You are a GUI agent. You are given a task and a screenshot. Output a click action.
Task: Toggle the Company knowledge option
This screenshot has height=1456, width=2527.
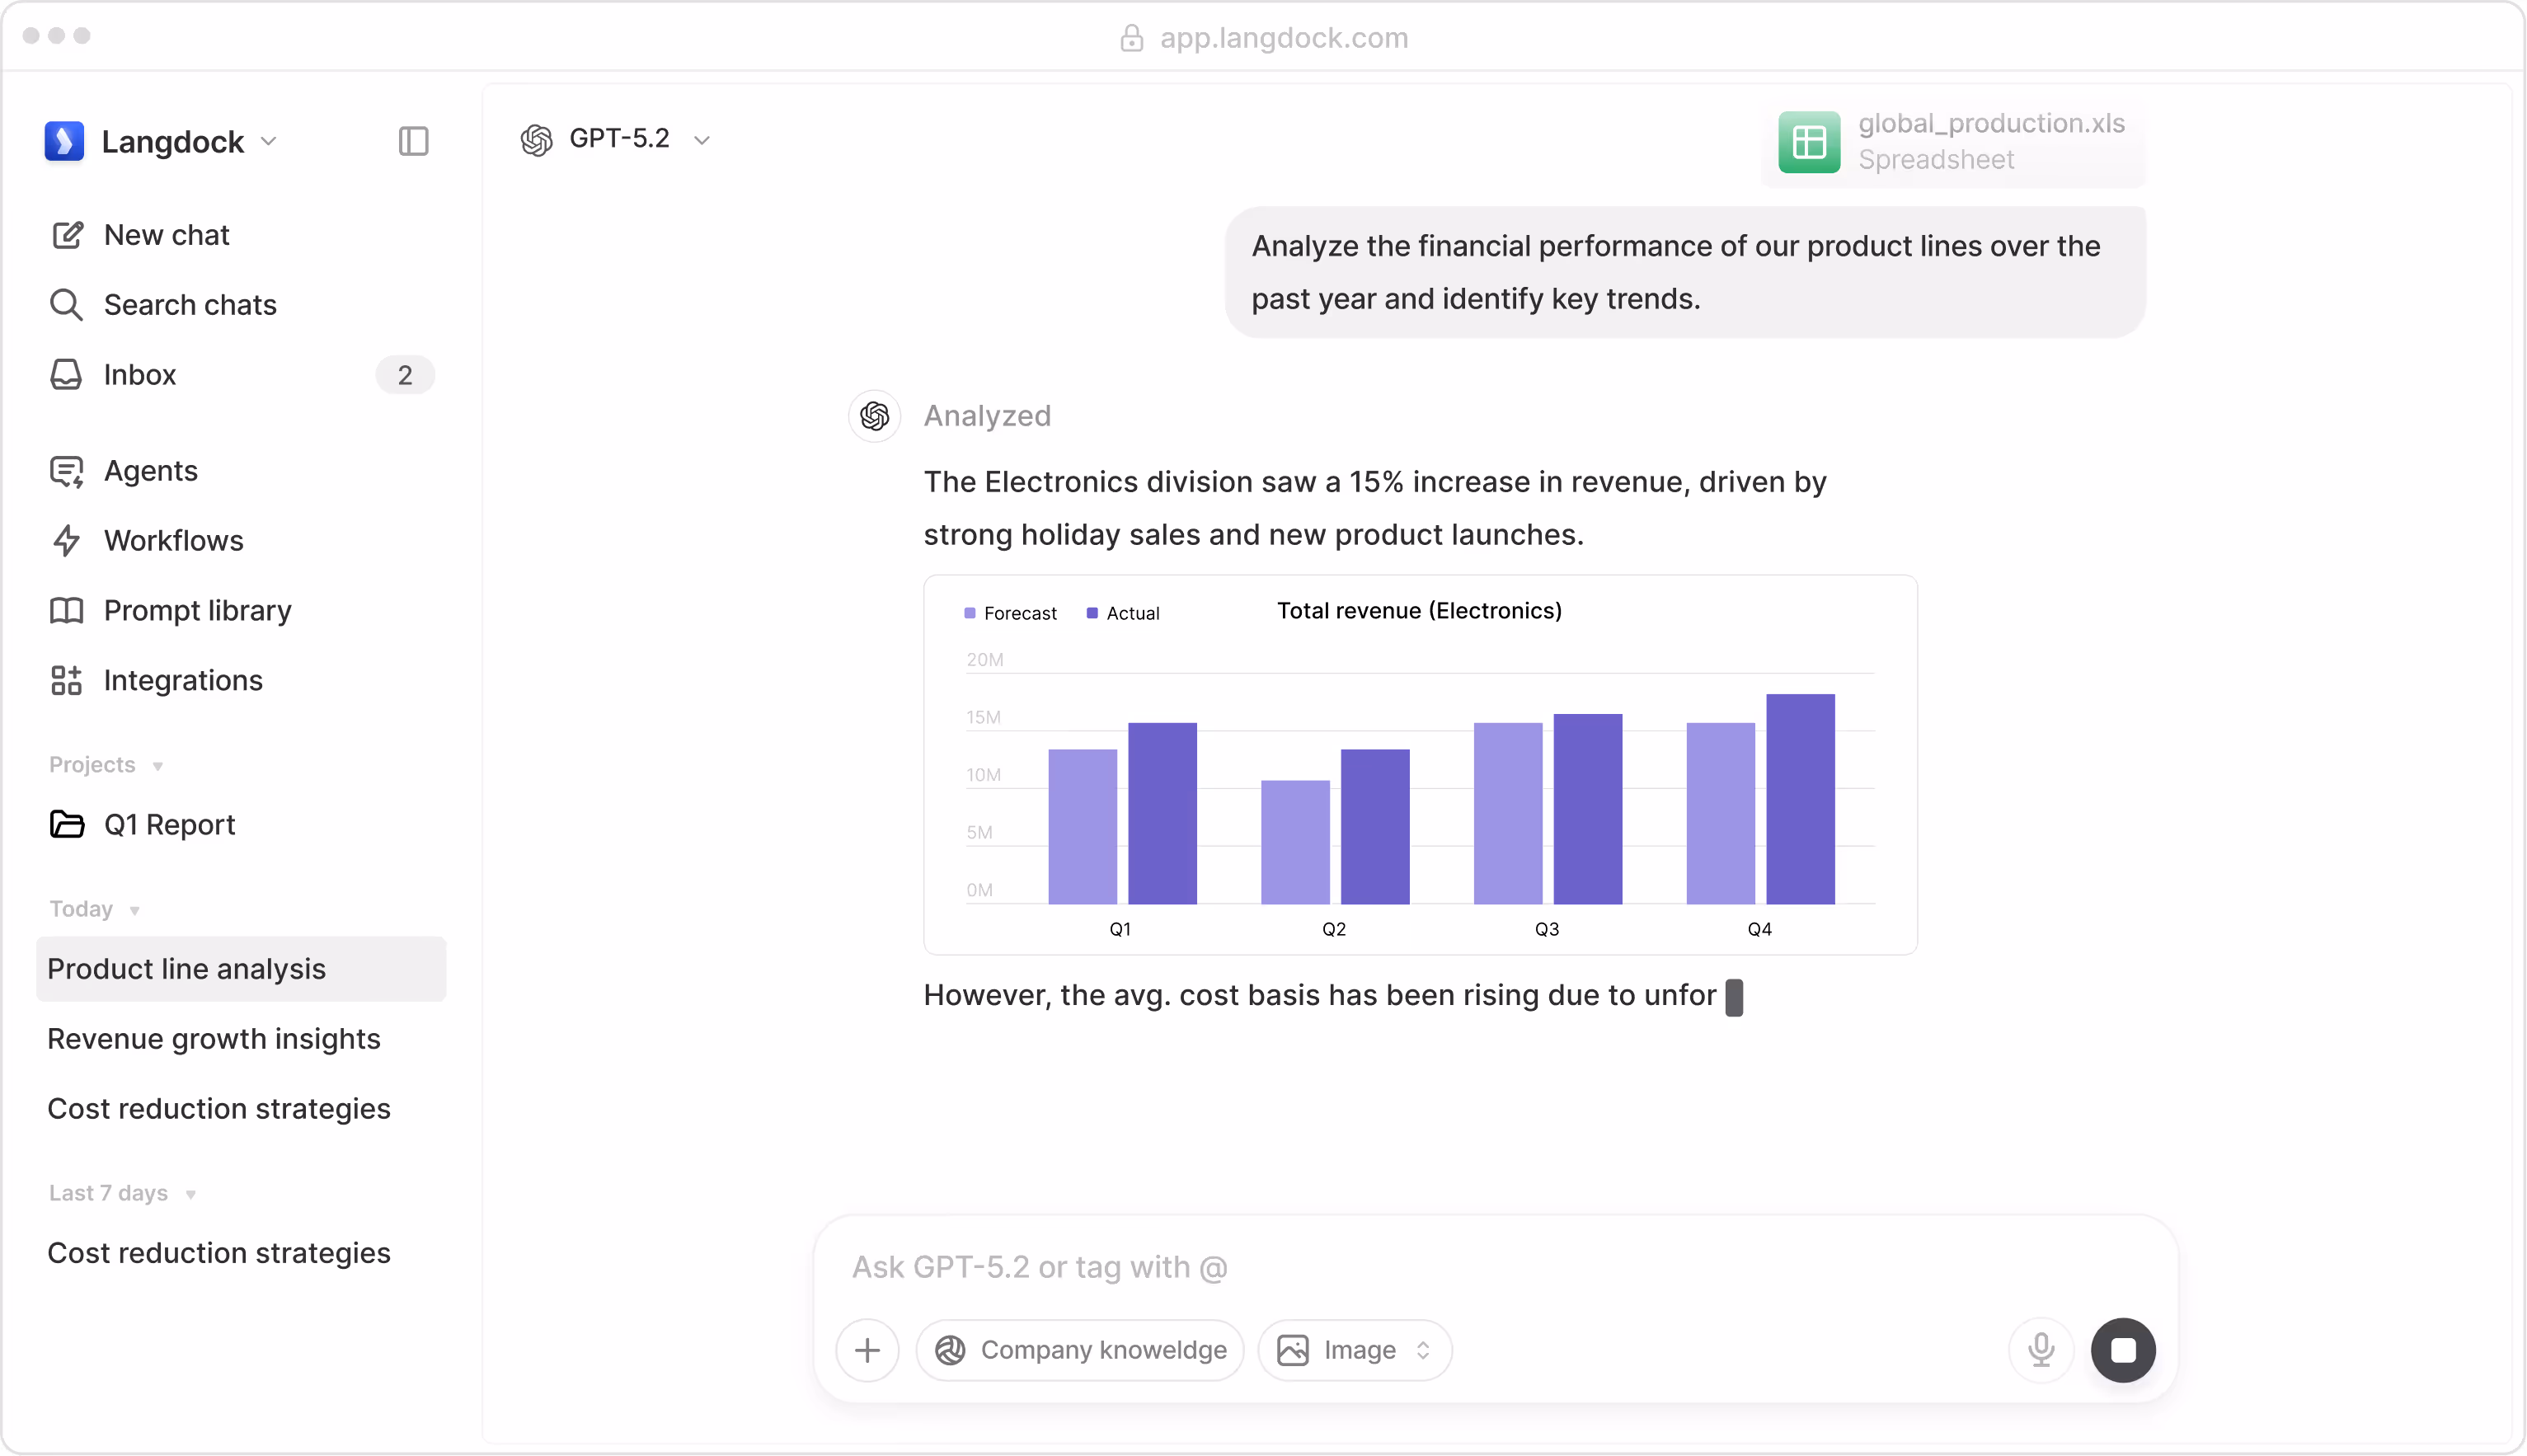pos(1080,1350)
